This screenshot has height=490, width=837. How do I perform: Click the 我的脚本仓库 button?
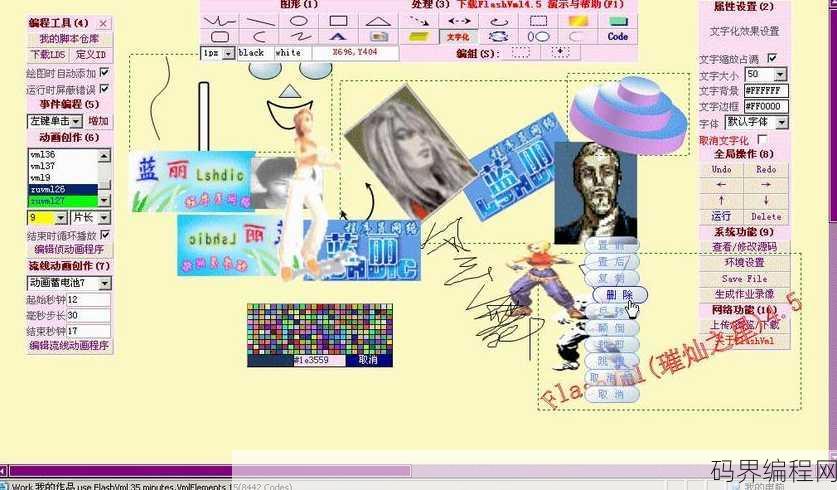69,39
